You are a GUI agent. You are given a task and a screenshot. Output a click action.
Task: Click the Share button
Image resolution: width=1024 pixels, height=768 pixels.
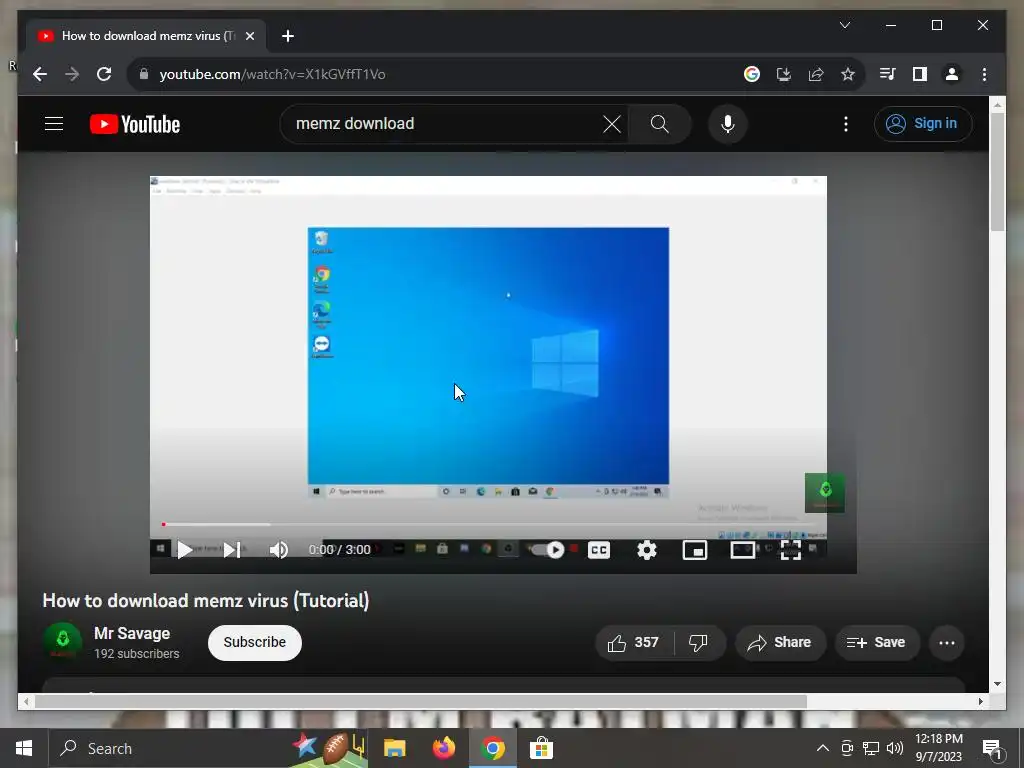(780, 643)
